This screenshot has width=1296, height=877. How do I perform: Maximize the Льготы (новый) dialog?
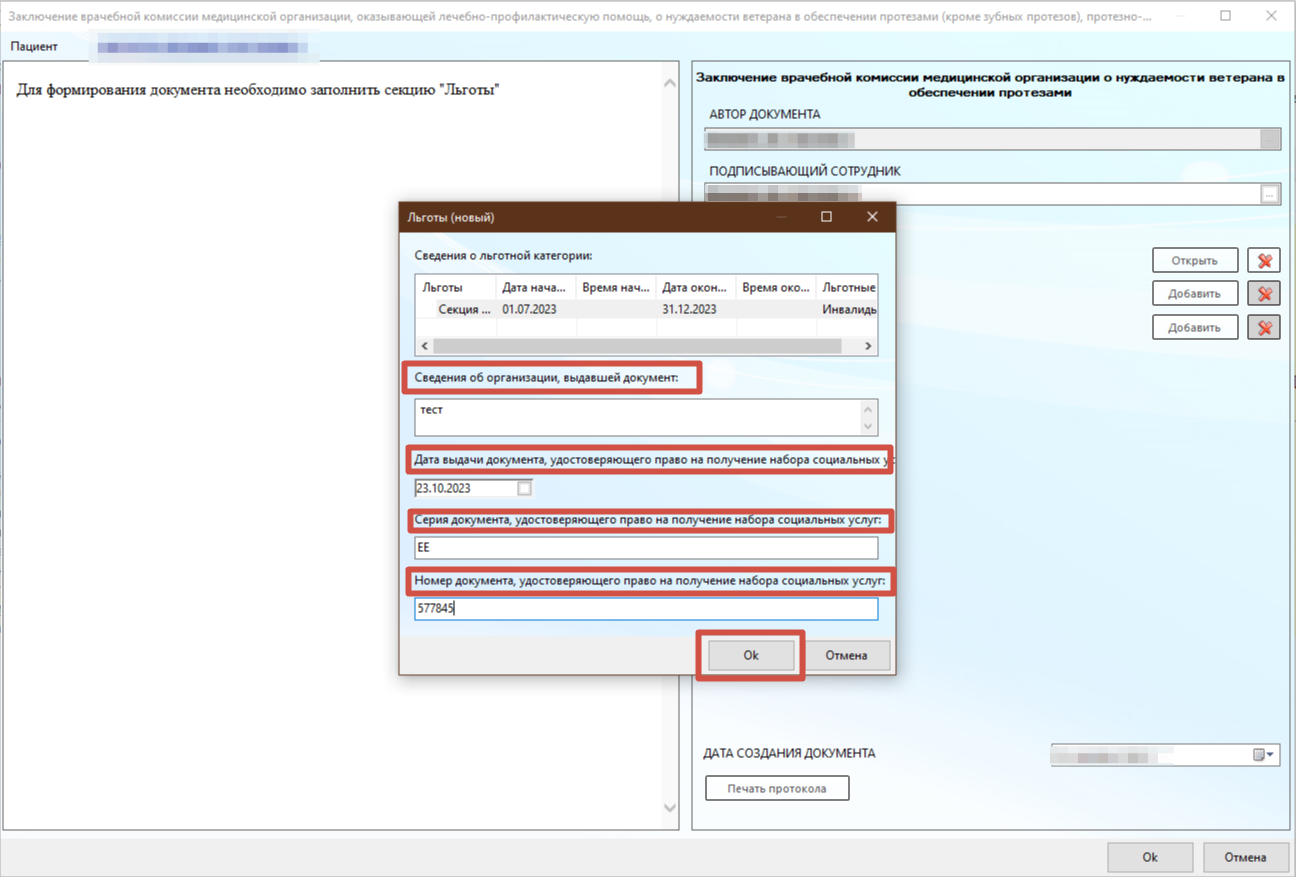[x=826, y=217]
